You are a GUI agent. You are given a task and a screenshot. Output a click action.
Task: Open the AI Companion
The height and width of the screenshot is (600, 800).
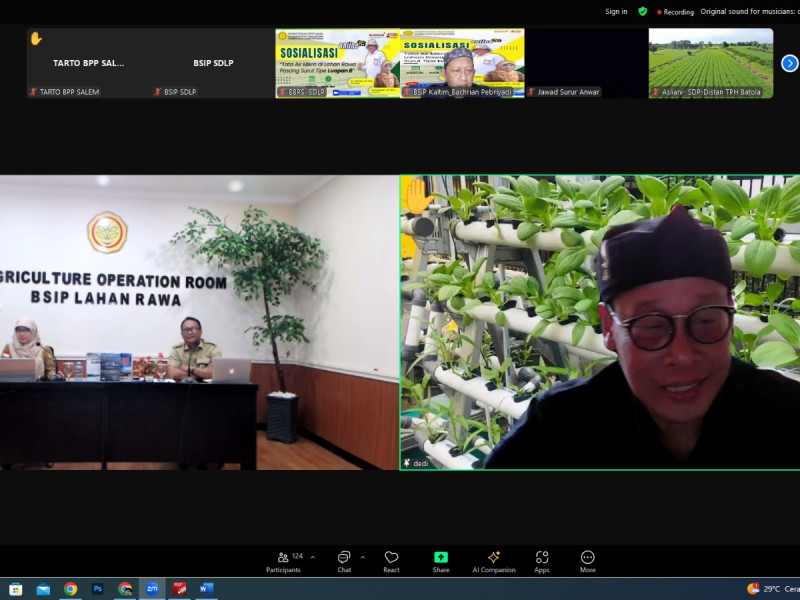(x=493, y=560)
